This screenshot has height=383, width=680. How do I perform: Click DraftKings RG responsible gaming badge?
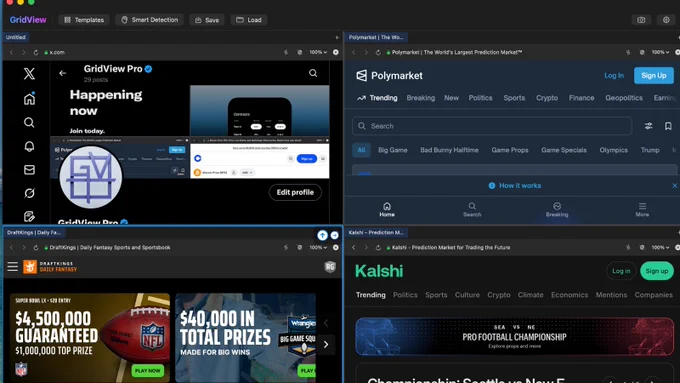point(330,267)
